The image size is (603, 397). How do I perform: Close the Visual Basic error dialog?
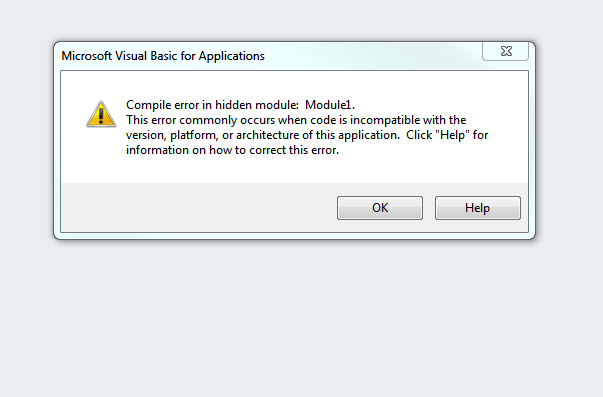click(x=506, y=51)
